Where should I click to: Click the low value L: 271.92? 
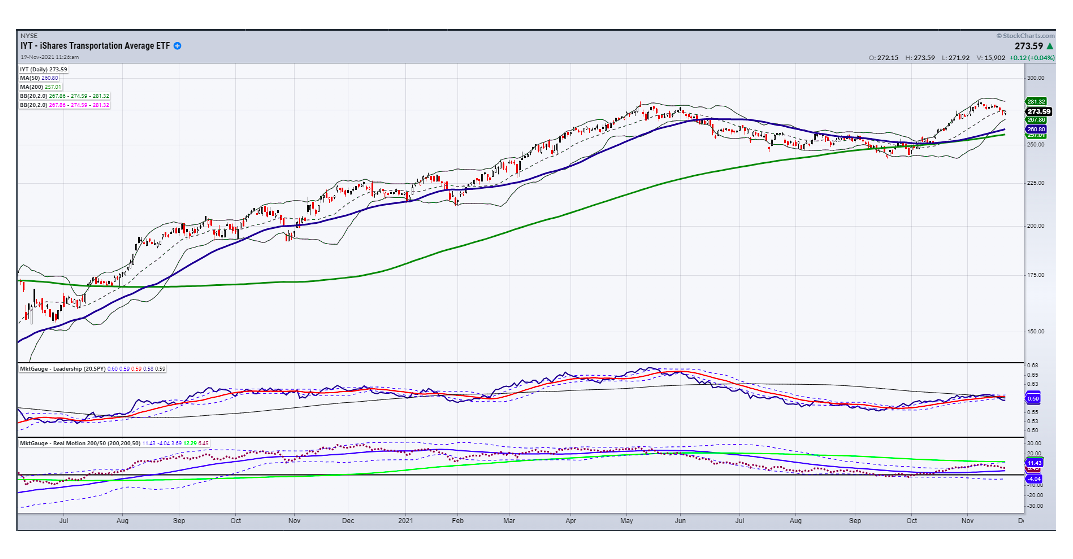(x=956, y=57)
